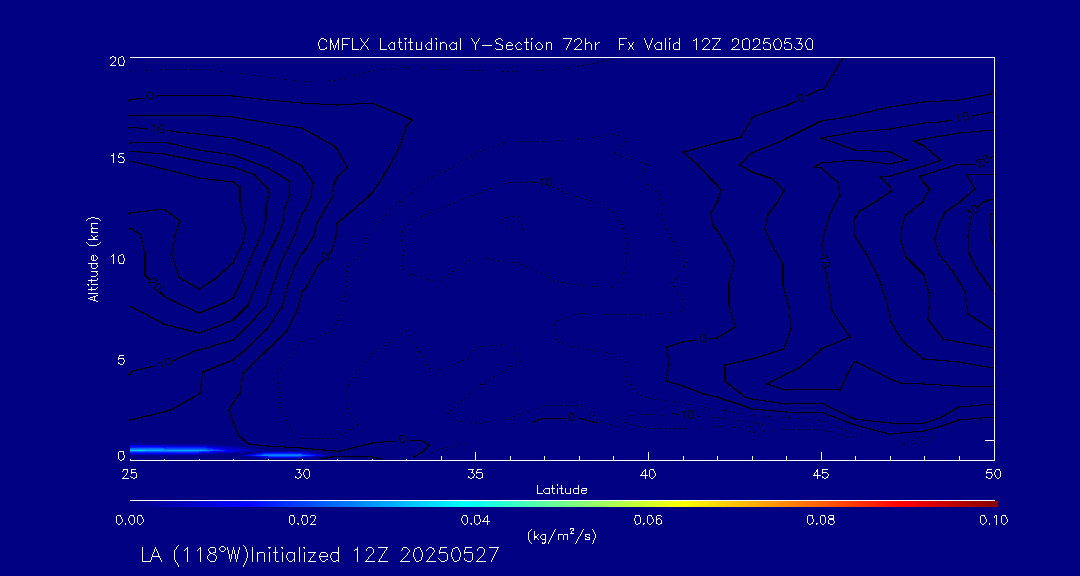Click the colorbar value 0.04
The image size is (1080, 576).
tap(475, 520)
